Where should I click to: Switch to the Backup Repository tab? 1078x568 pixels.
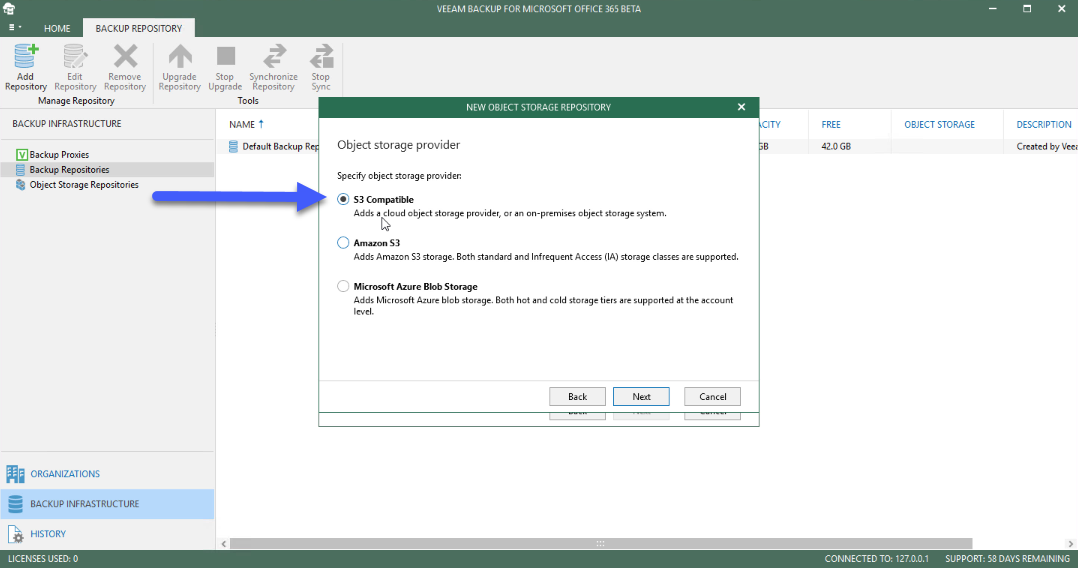click(x=139, y=28)
